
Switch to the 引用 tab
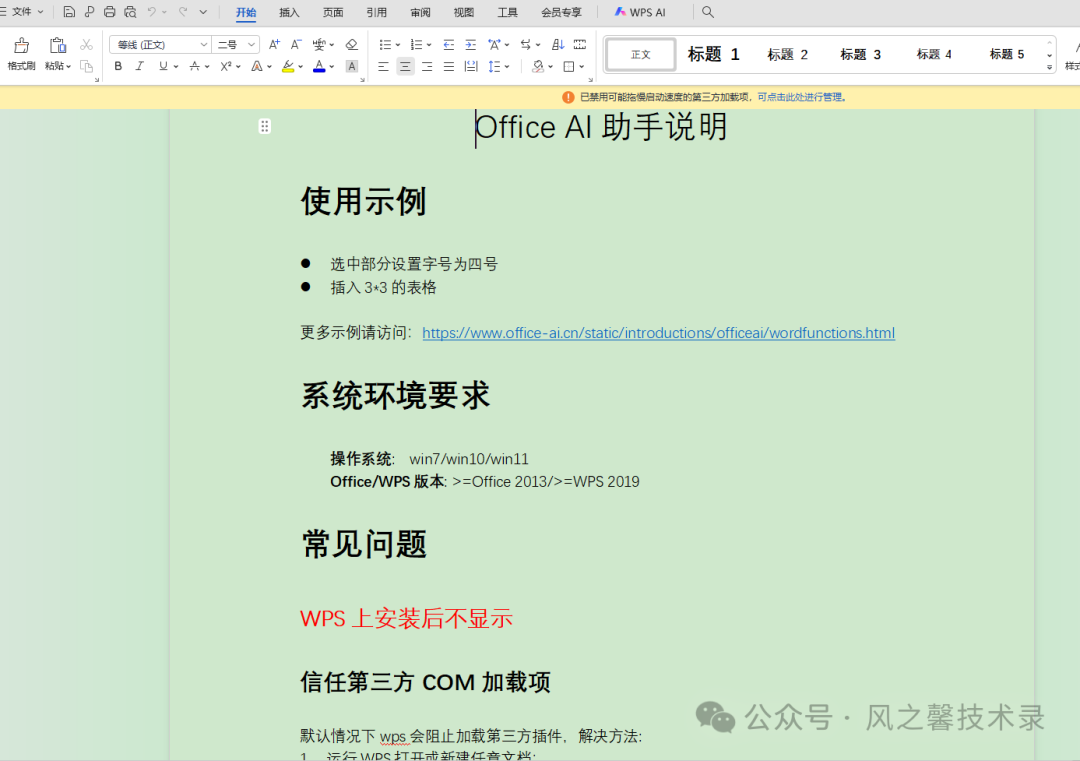377,12
